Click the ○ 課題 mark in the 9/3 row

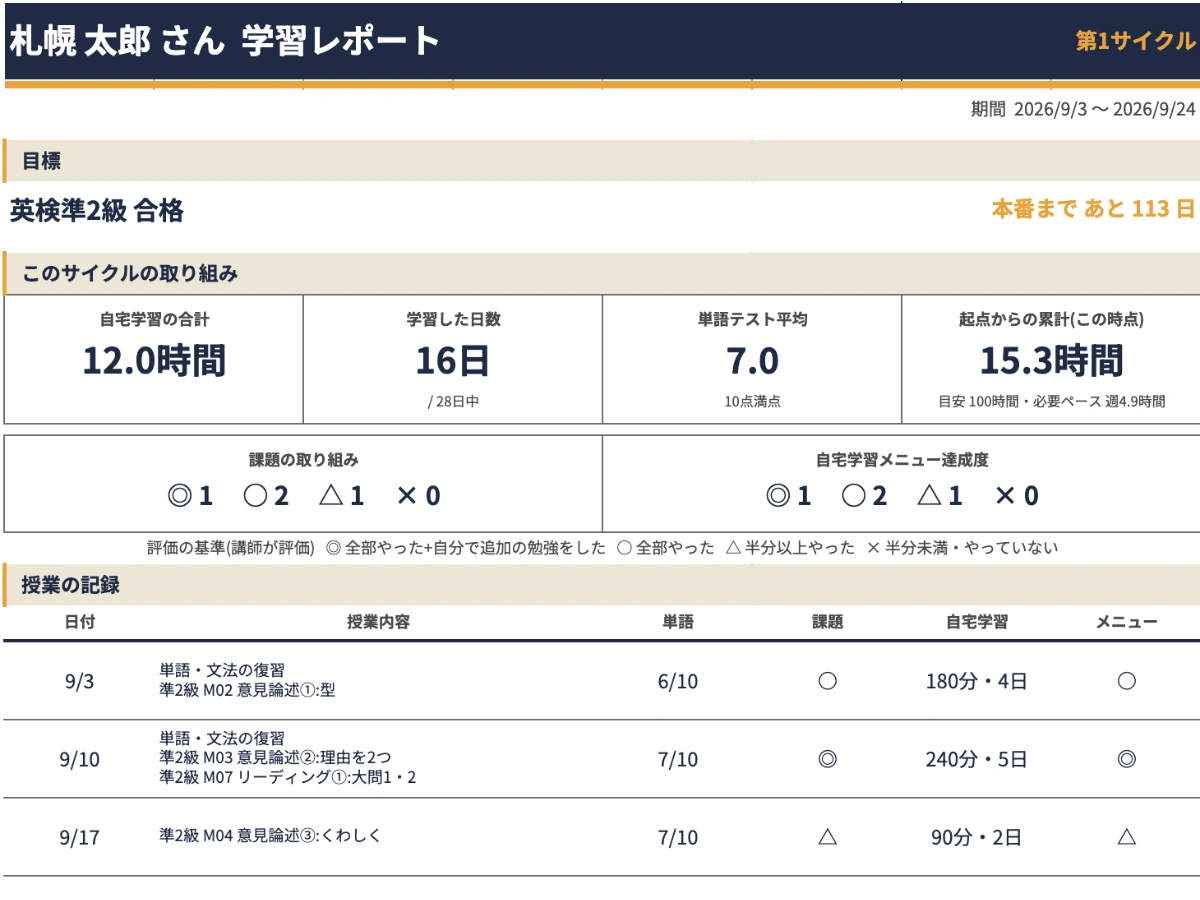click(827, 682)
